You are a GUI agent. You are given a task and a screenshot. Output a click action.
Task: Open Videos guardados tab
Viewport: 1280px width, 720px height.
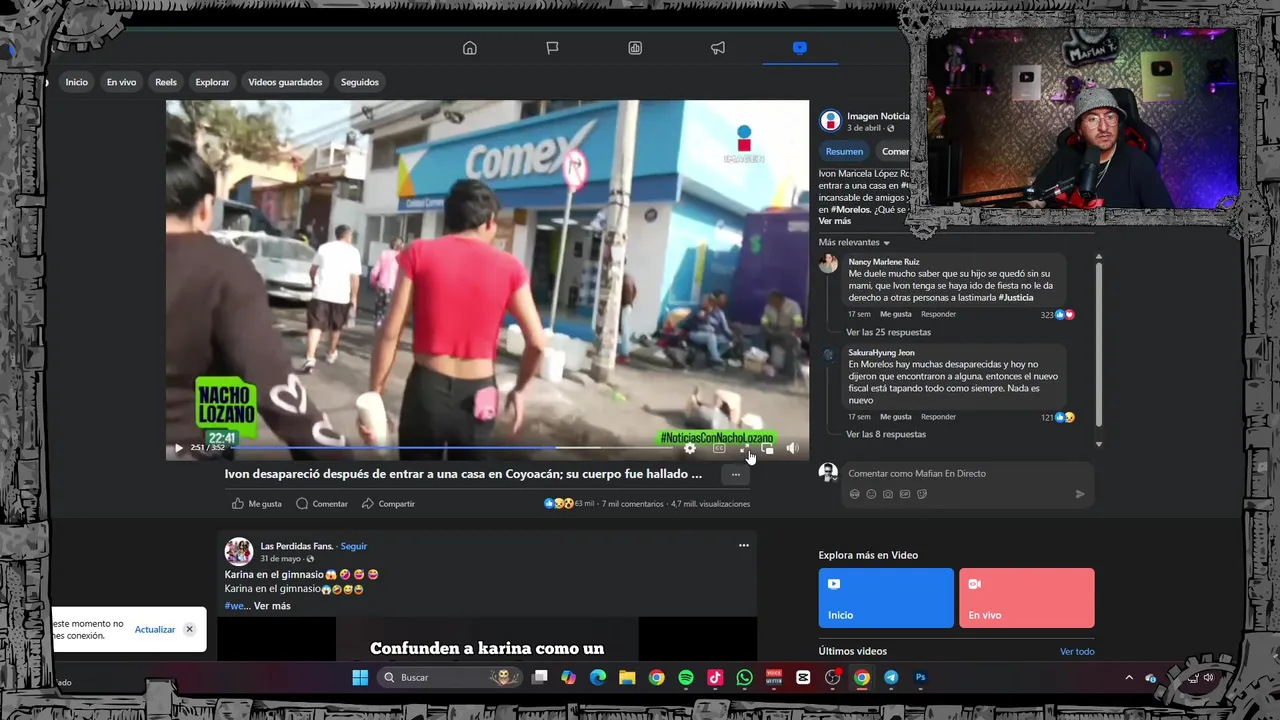coord(285,82)
